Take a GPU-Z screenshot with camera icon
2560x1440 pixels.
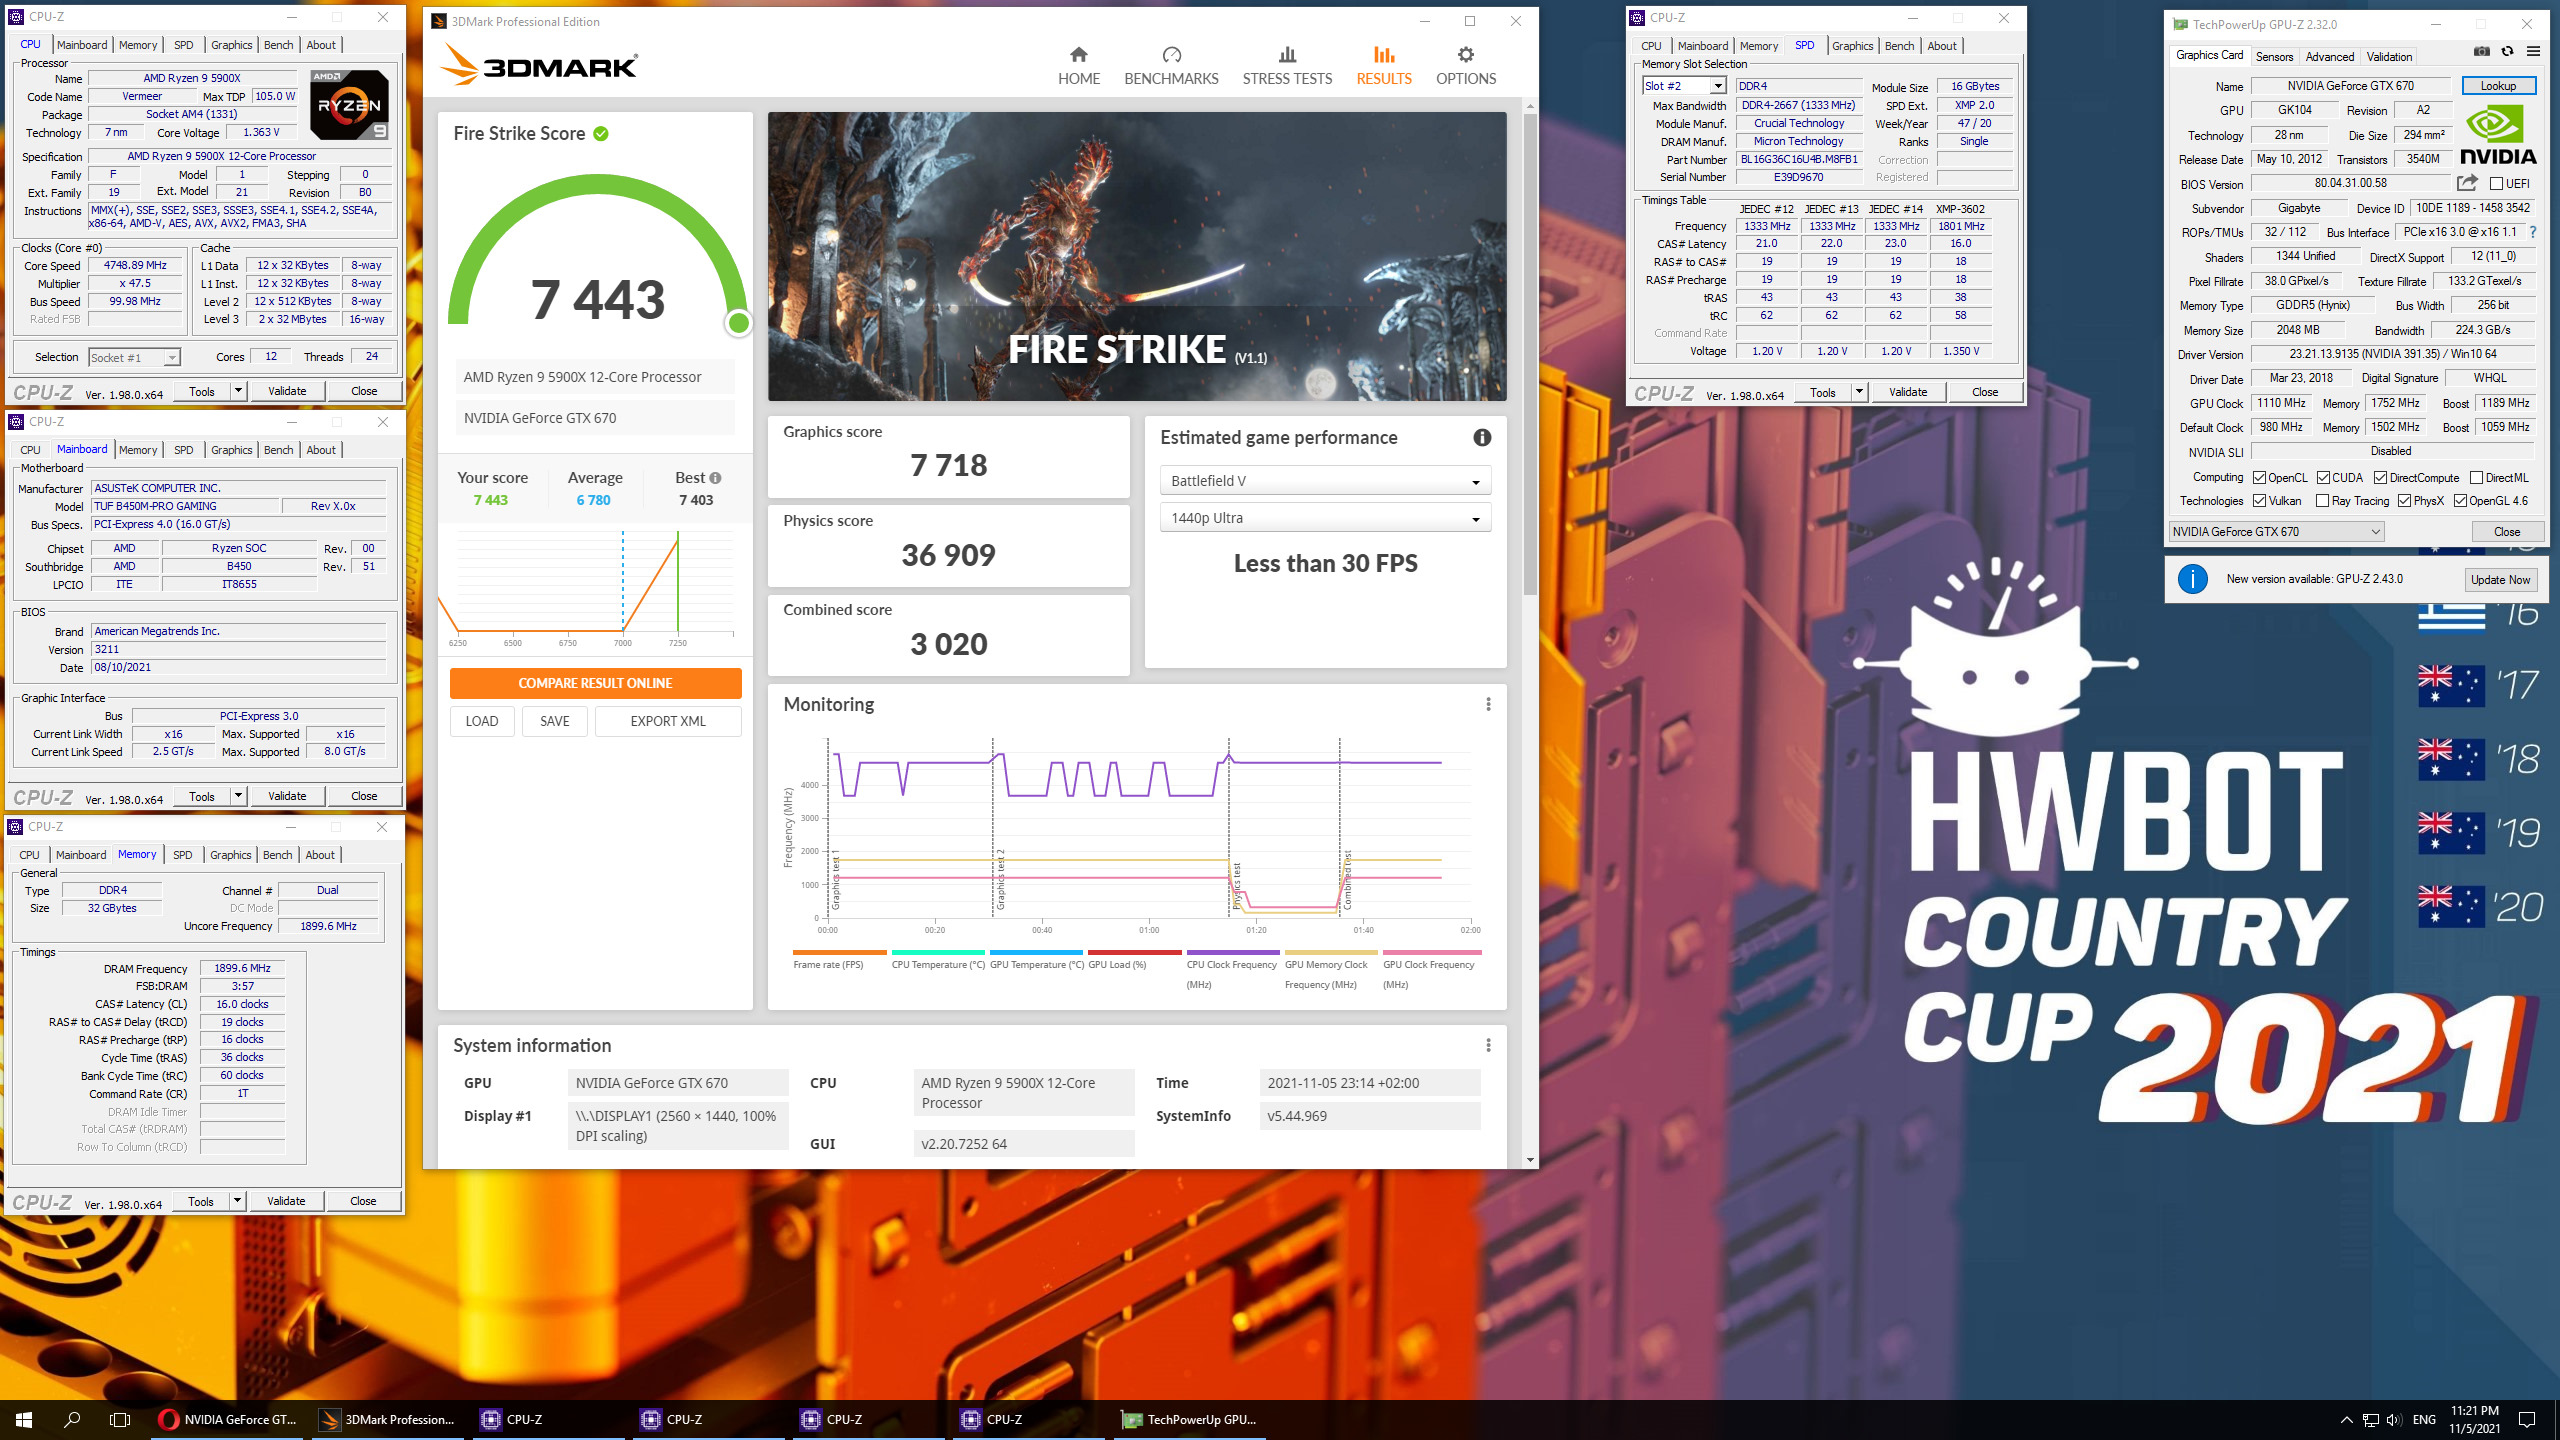point(2482,51)
